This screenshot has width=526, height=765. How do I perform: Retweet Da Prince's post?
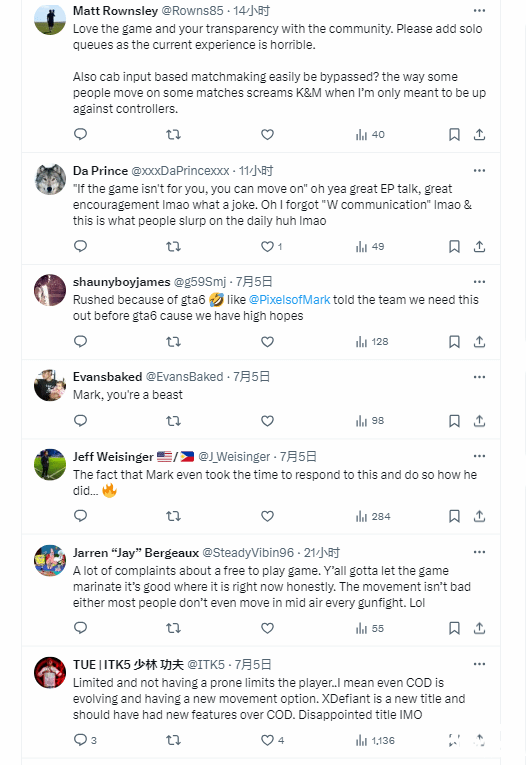pyautogui.click(x=173, y=246)
